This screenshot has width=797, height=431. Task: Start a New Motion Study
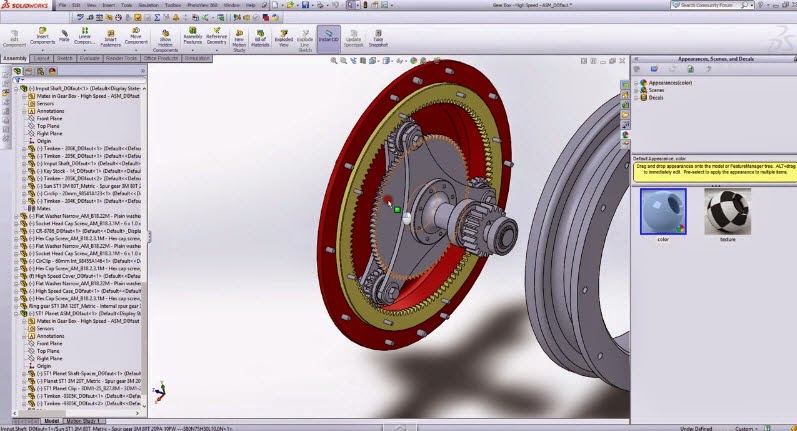click(x=239, y=41)
